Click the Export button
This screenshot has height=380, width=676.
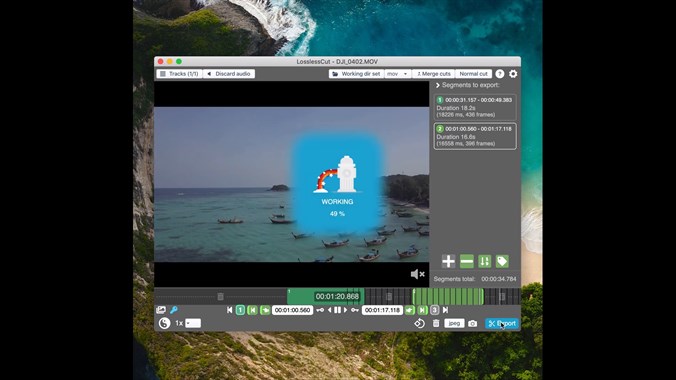(502, 323)
